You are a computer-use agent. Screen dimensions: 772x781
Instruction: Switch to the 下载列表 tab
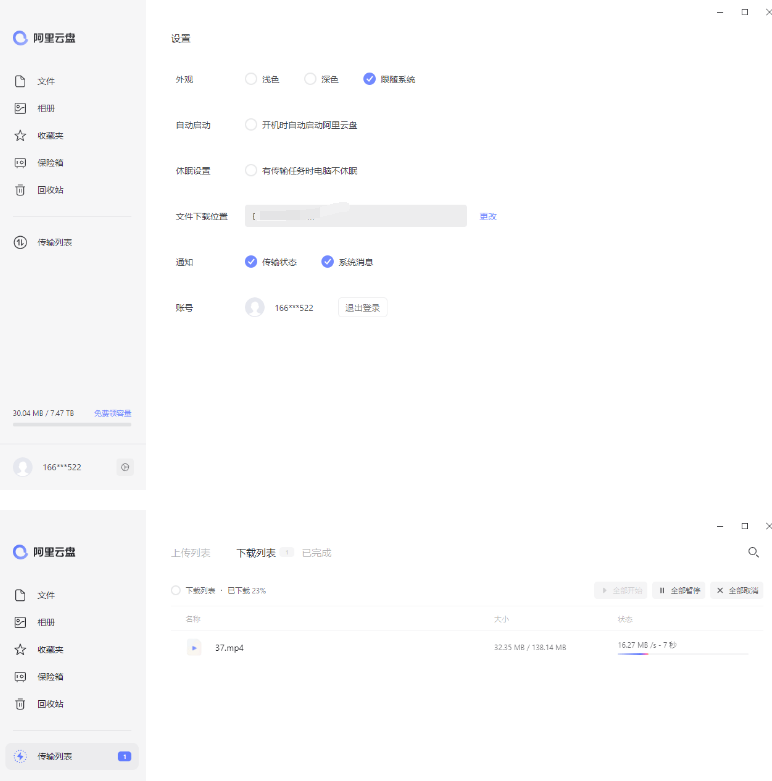point(256,553)
